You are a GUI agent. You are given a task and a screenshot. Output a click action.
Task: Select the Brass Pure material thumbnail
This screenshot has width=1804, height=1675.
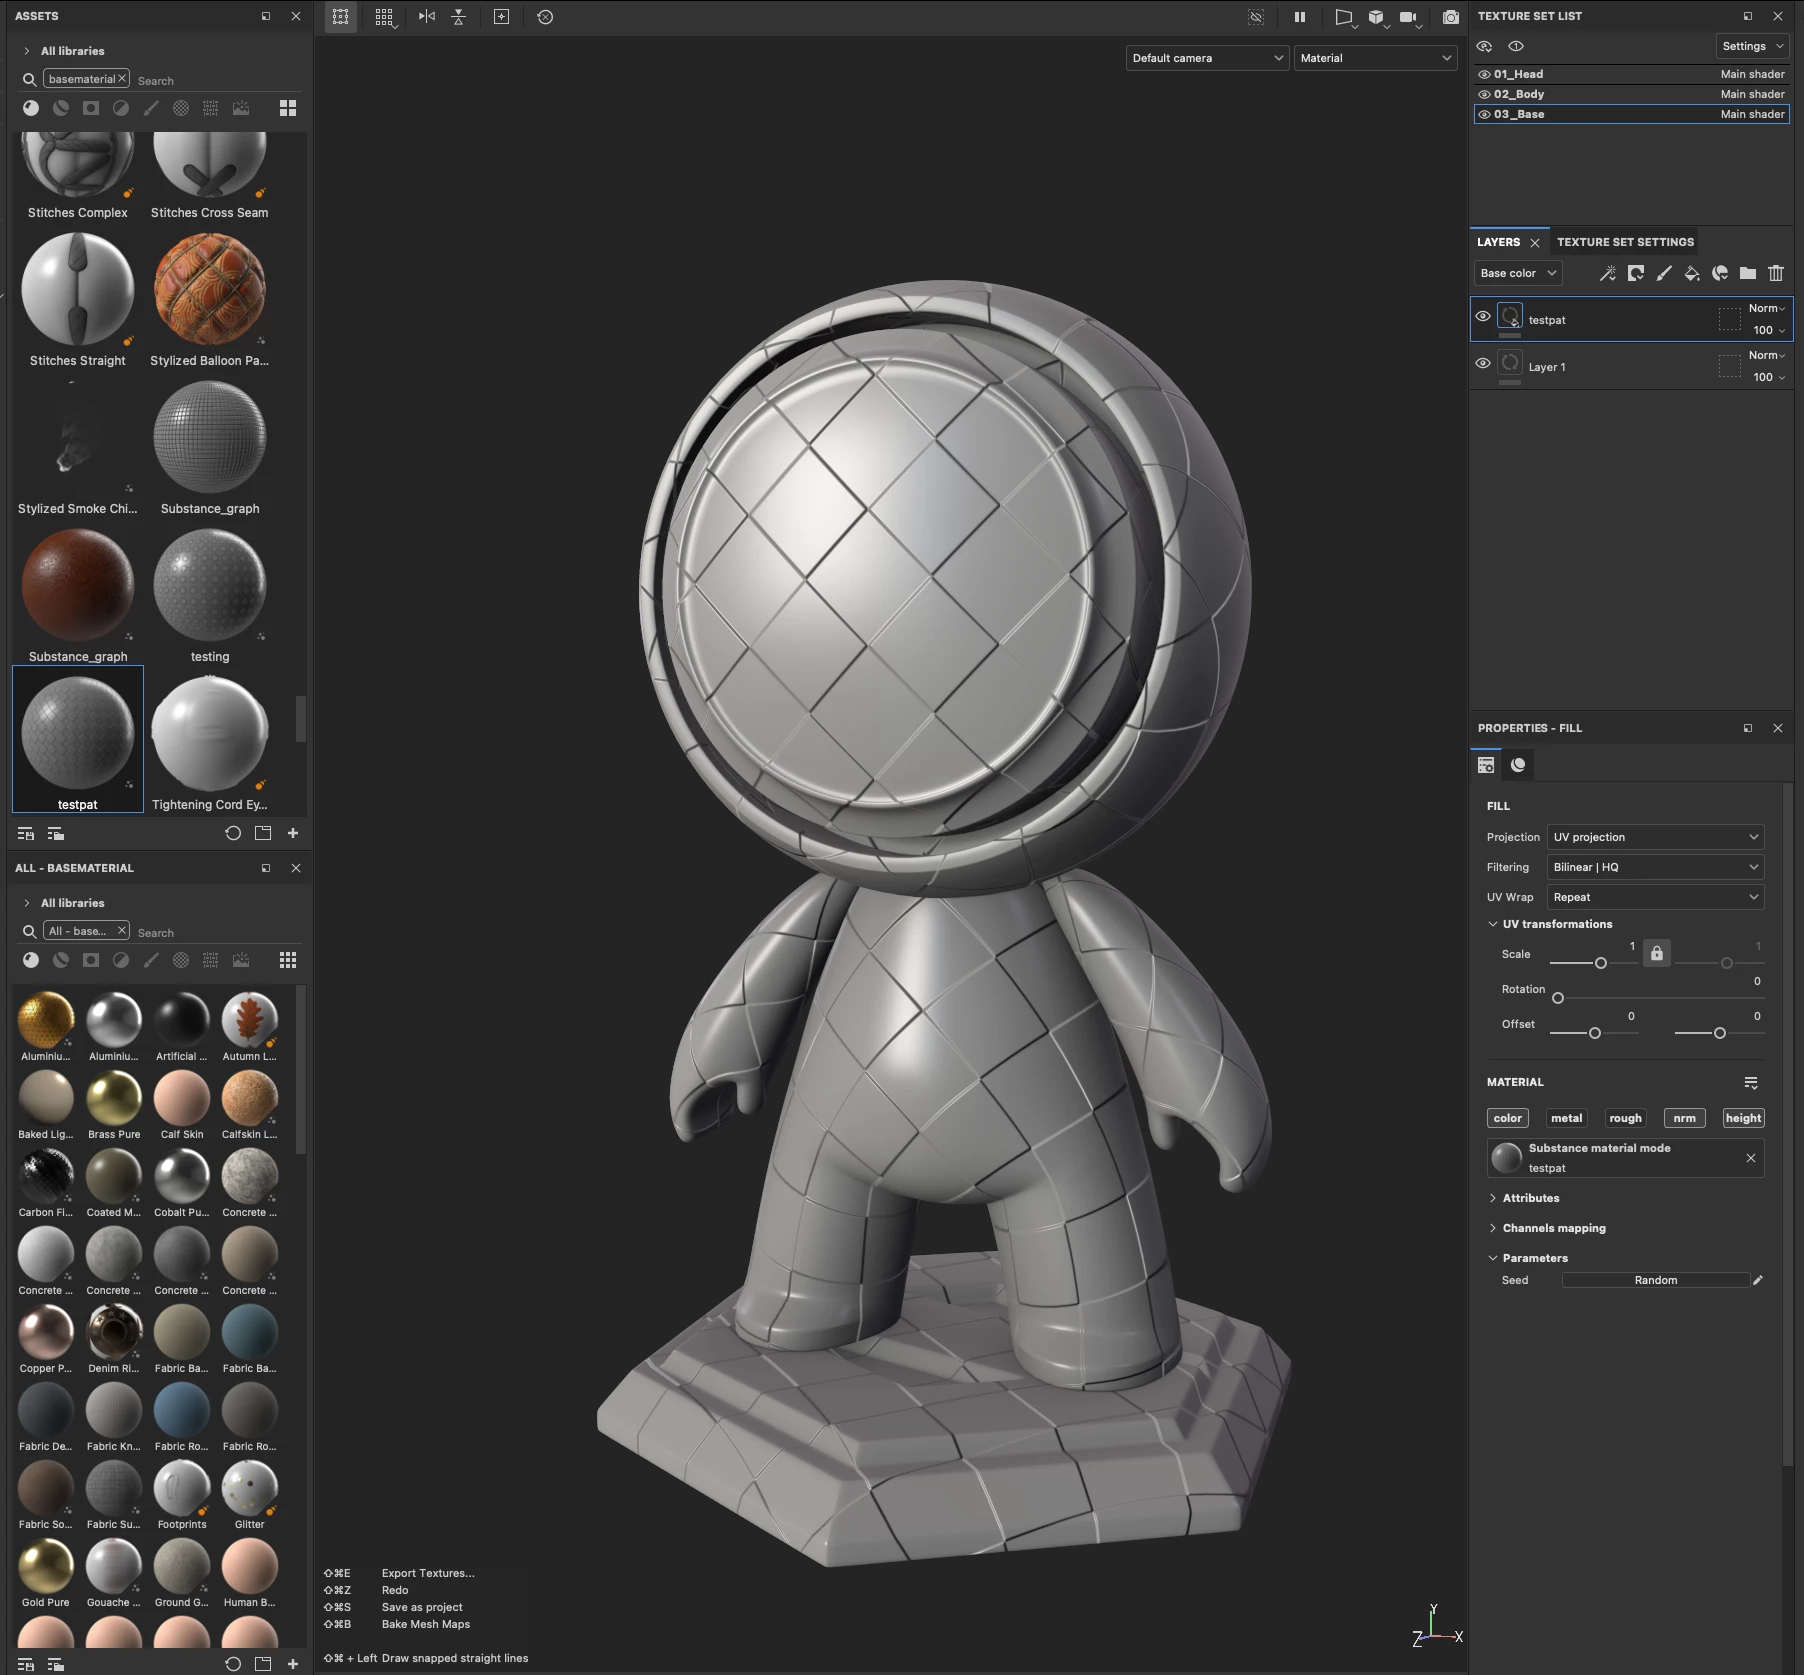pos(114,1098)
